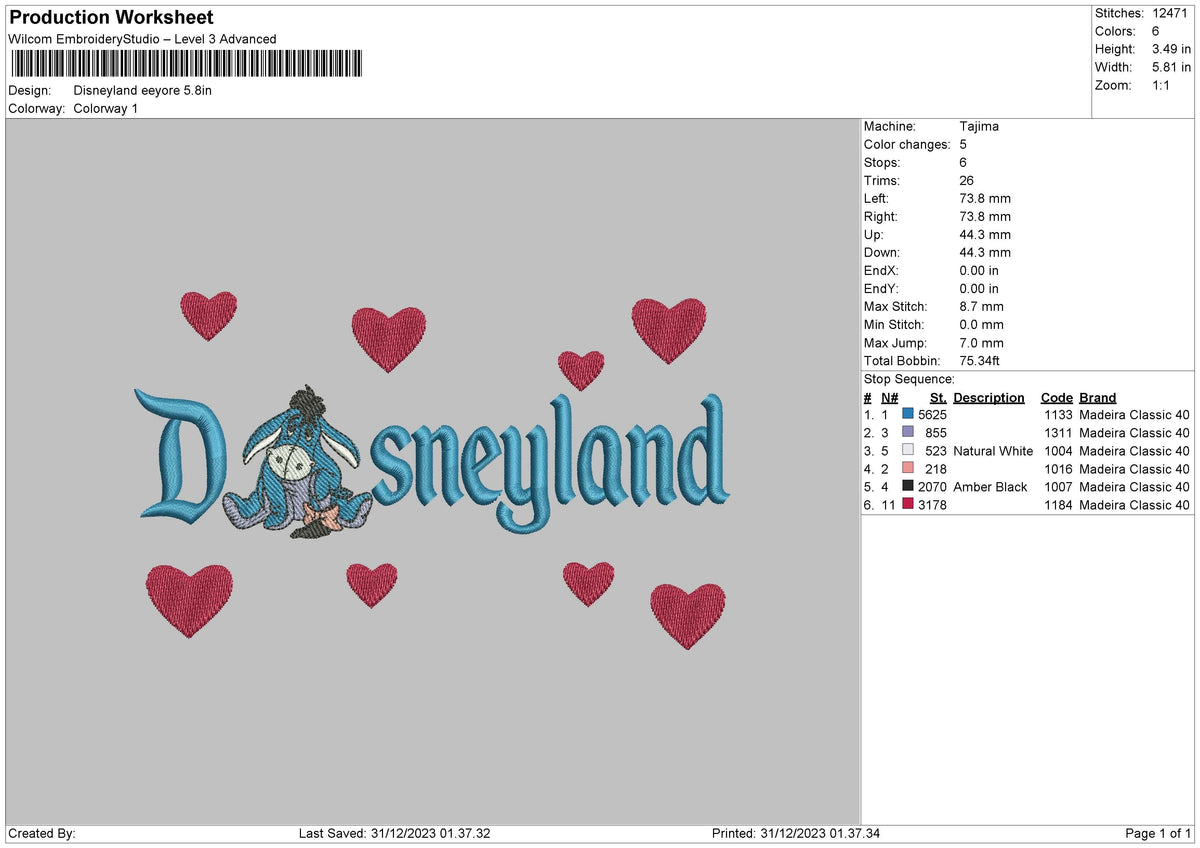
Task: Click the Stitches value 12471
Action: pos(1171,13)
